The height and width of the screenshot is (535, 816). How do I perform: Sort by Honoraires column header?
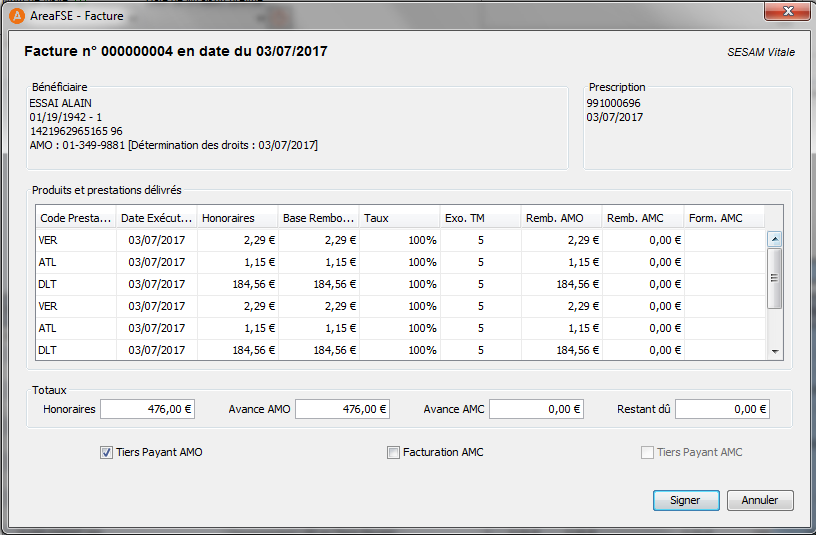pos(238,218)
